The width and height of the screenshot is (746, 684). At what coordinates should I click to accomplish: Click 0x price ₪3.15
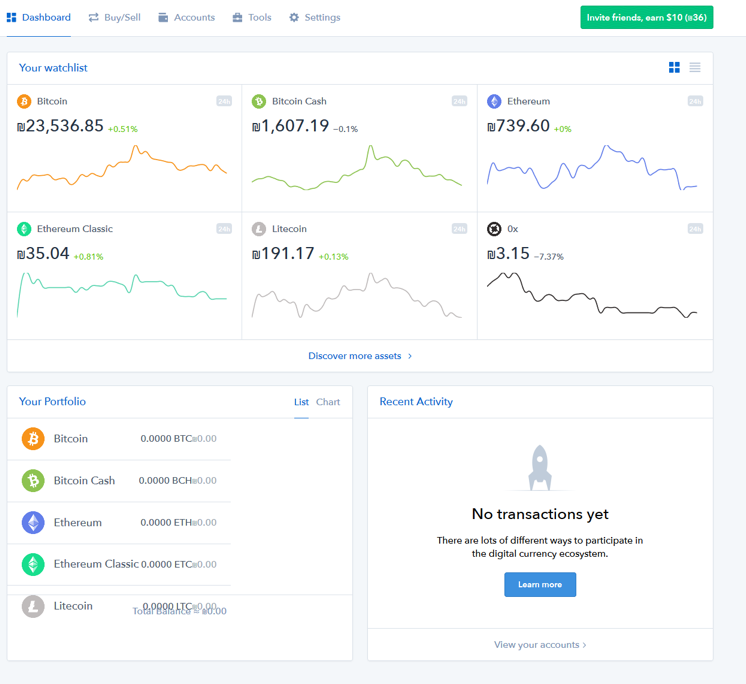[x=508, y=254]
